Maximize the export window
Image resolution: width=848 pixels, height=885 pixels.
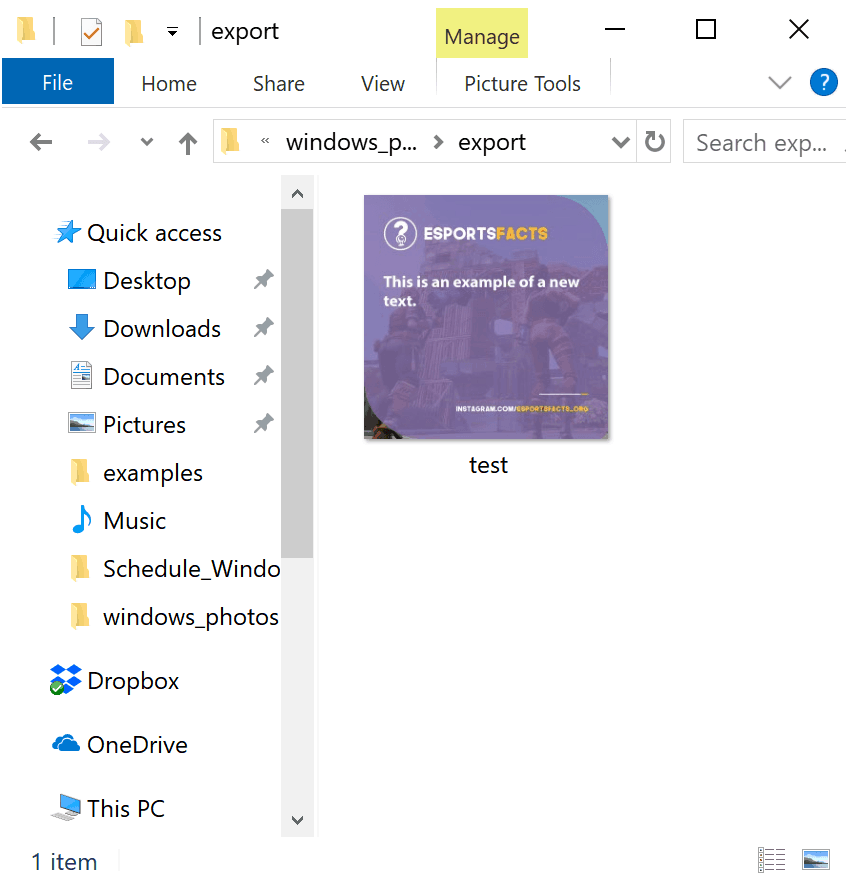(706, 29)
